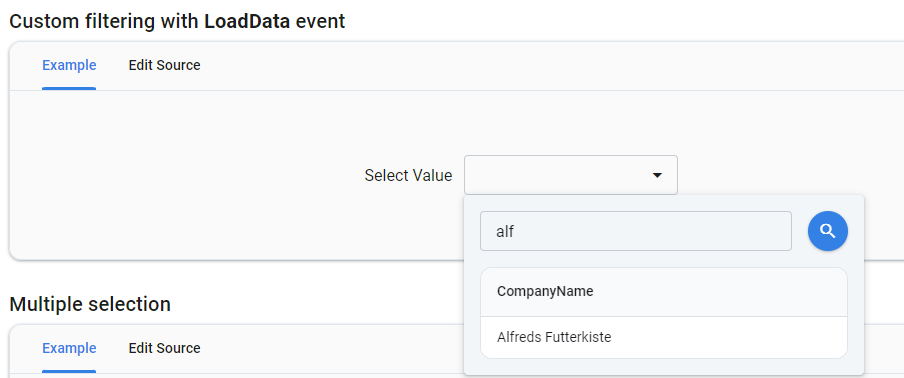This screenshot has width=904, height=378.
Task: Click the typed text 'alf' in the filter box
Action: point(505,232)
